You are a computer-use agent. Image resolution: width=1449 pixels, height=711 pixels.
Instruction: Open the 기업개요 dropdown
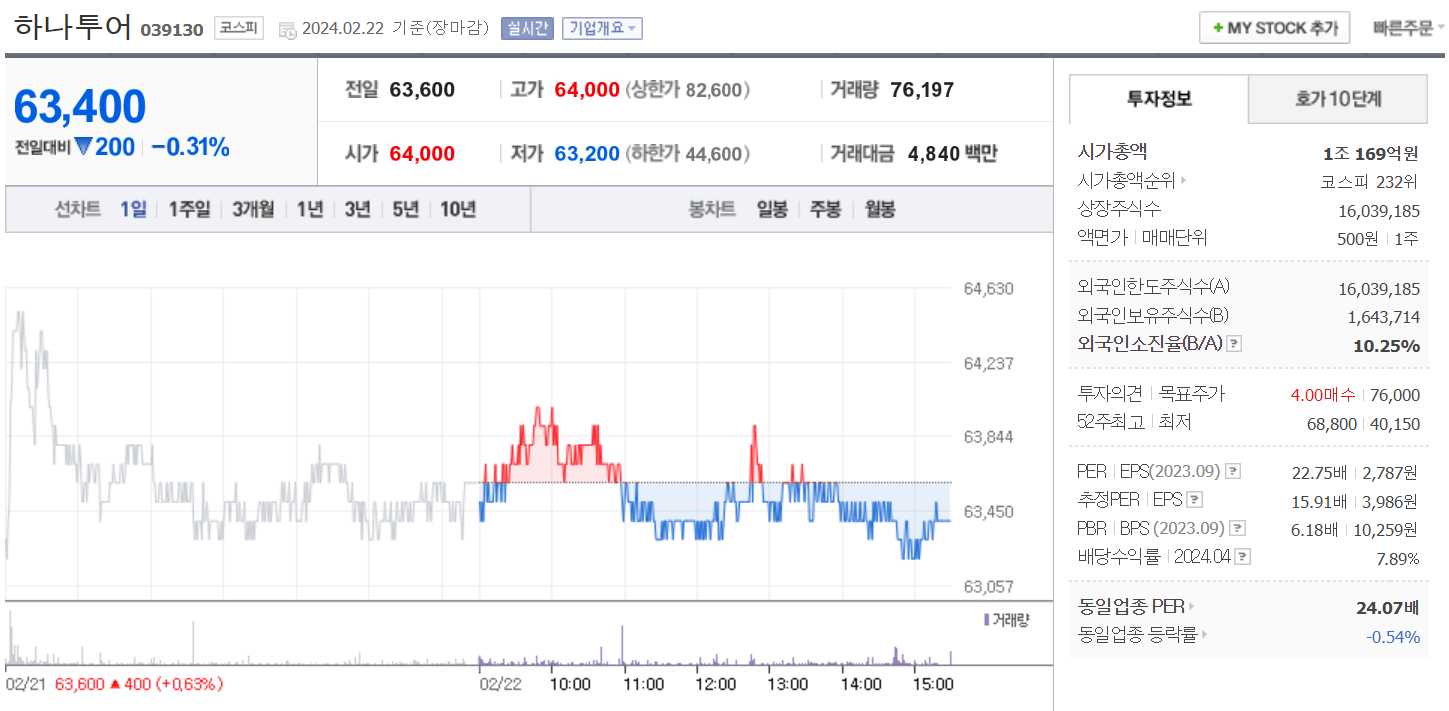coord(602,28)
